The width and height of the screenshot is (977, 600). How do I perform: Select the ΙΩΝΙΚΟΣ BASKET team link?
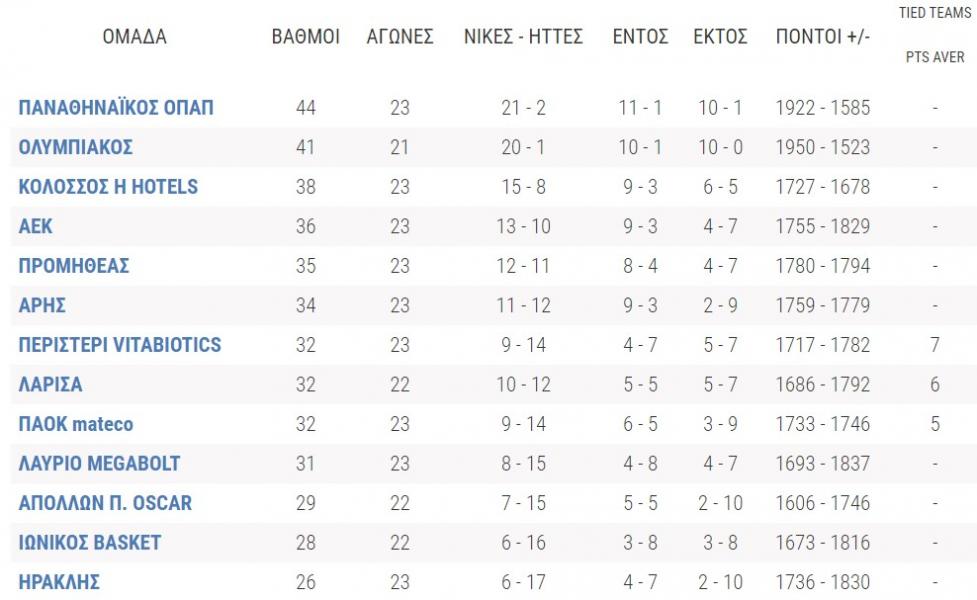[90, 543]
